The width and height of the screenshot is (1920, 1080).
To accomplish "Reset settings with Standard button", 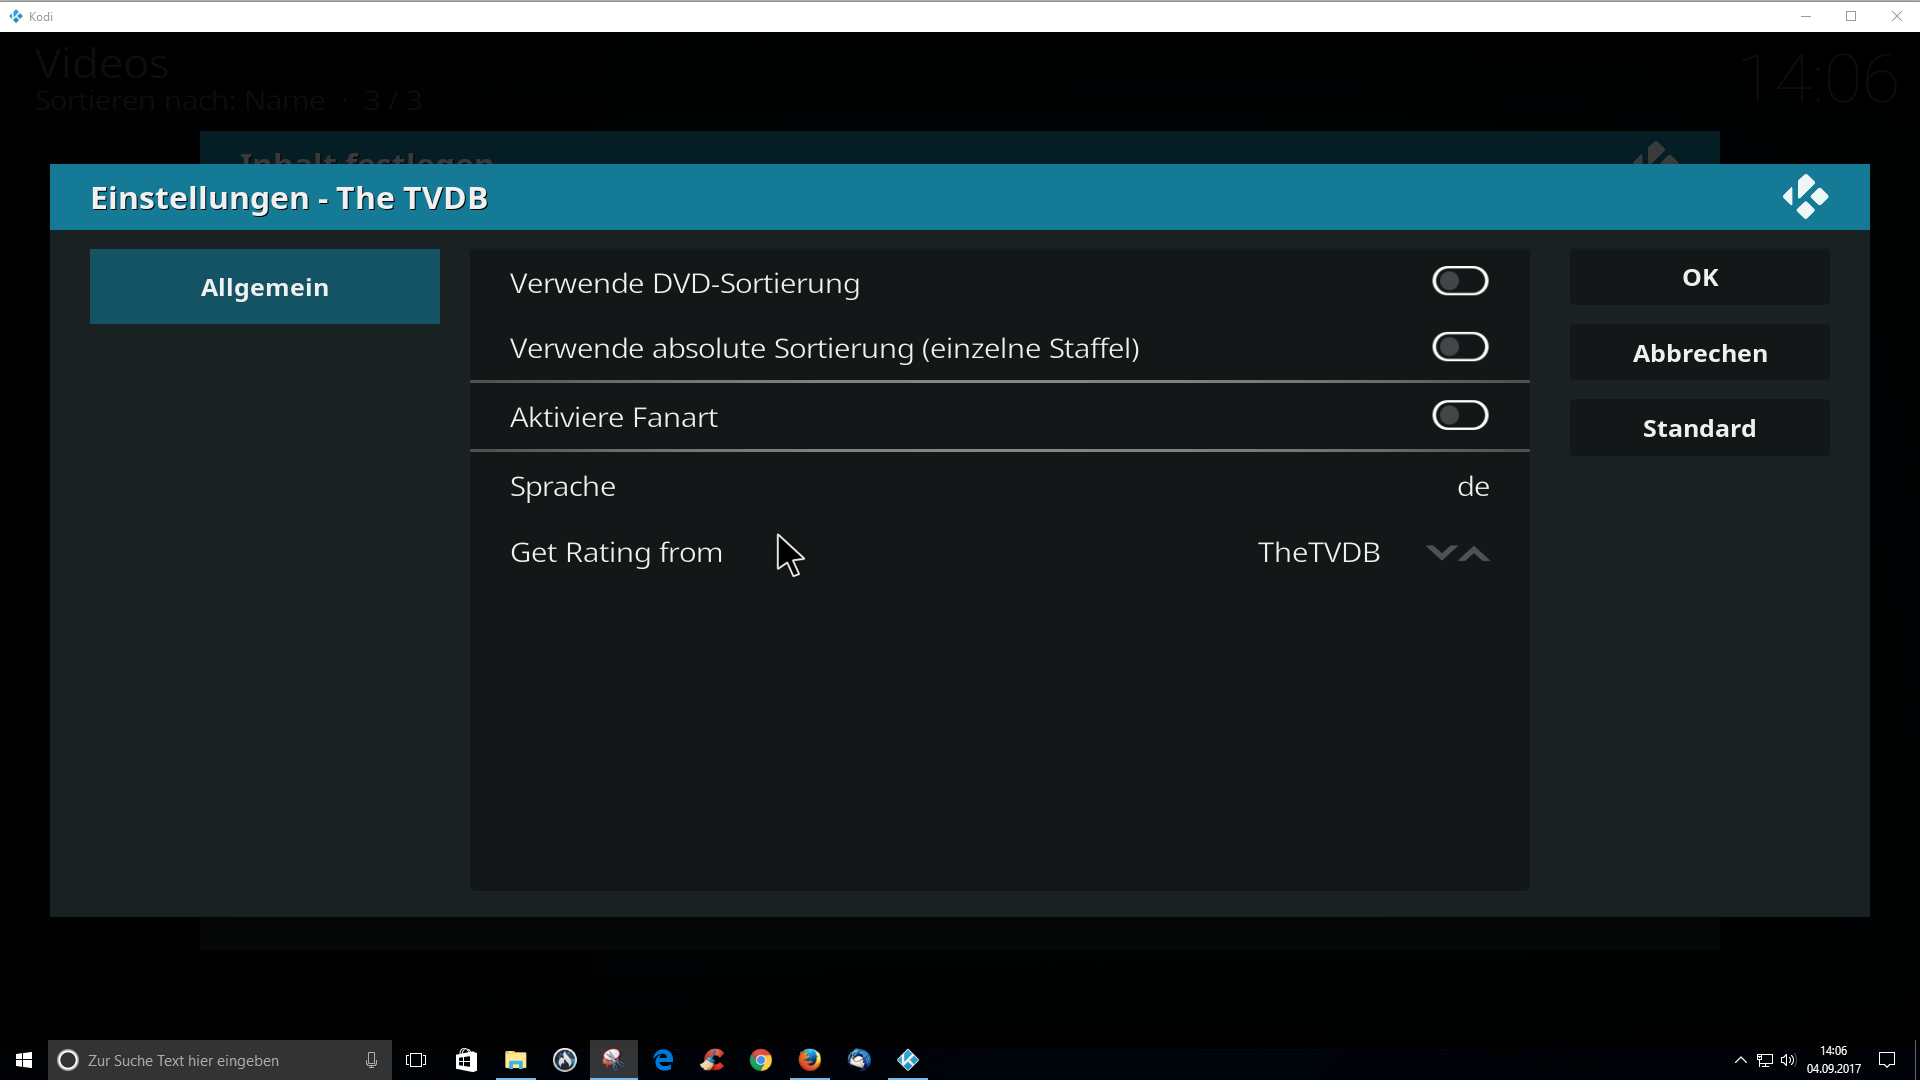I will 1700,428.
